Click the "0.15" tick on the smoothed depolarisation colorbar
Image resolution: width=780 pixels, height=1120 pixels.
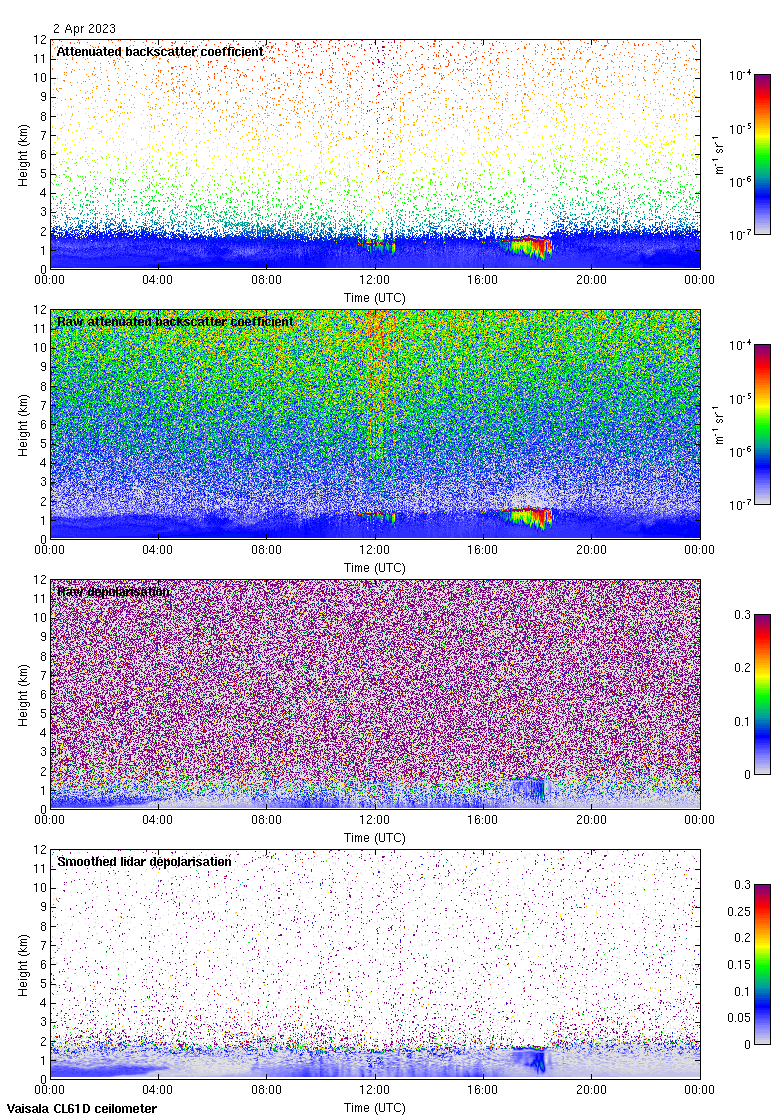pos(739,964)
